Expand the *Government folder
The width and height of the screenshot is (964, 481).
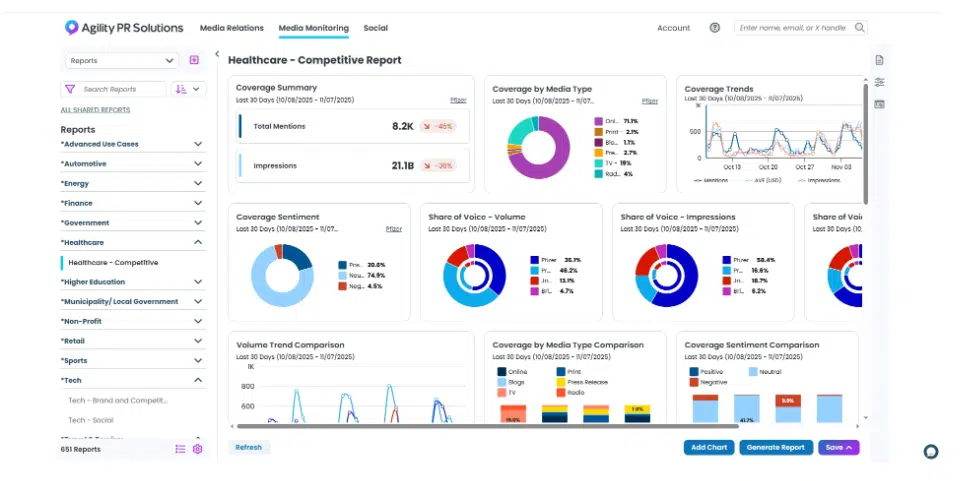198,223
